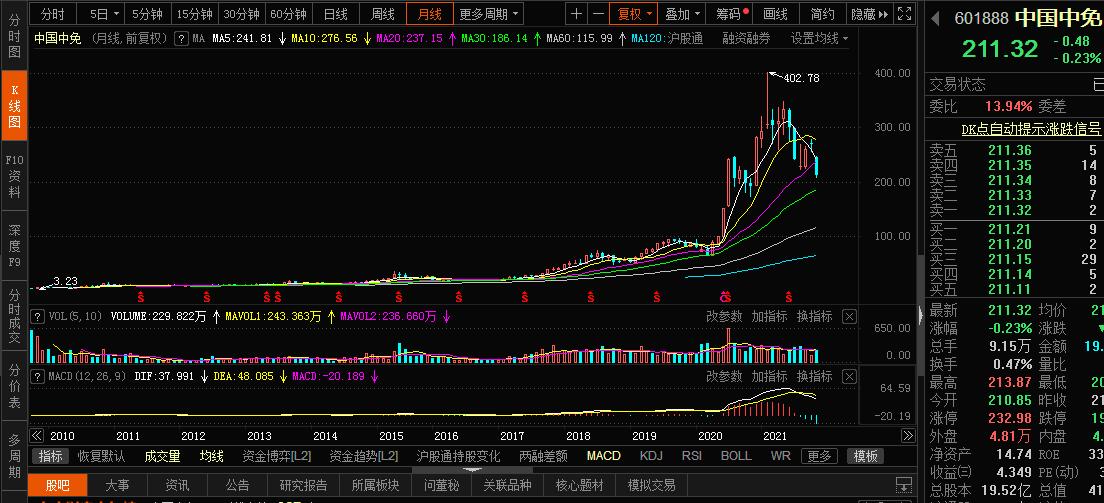
Task: Select the 15分钟 period
Action: point(194,13)
